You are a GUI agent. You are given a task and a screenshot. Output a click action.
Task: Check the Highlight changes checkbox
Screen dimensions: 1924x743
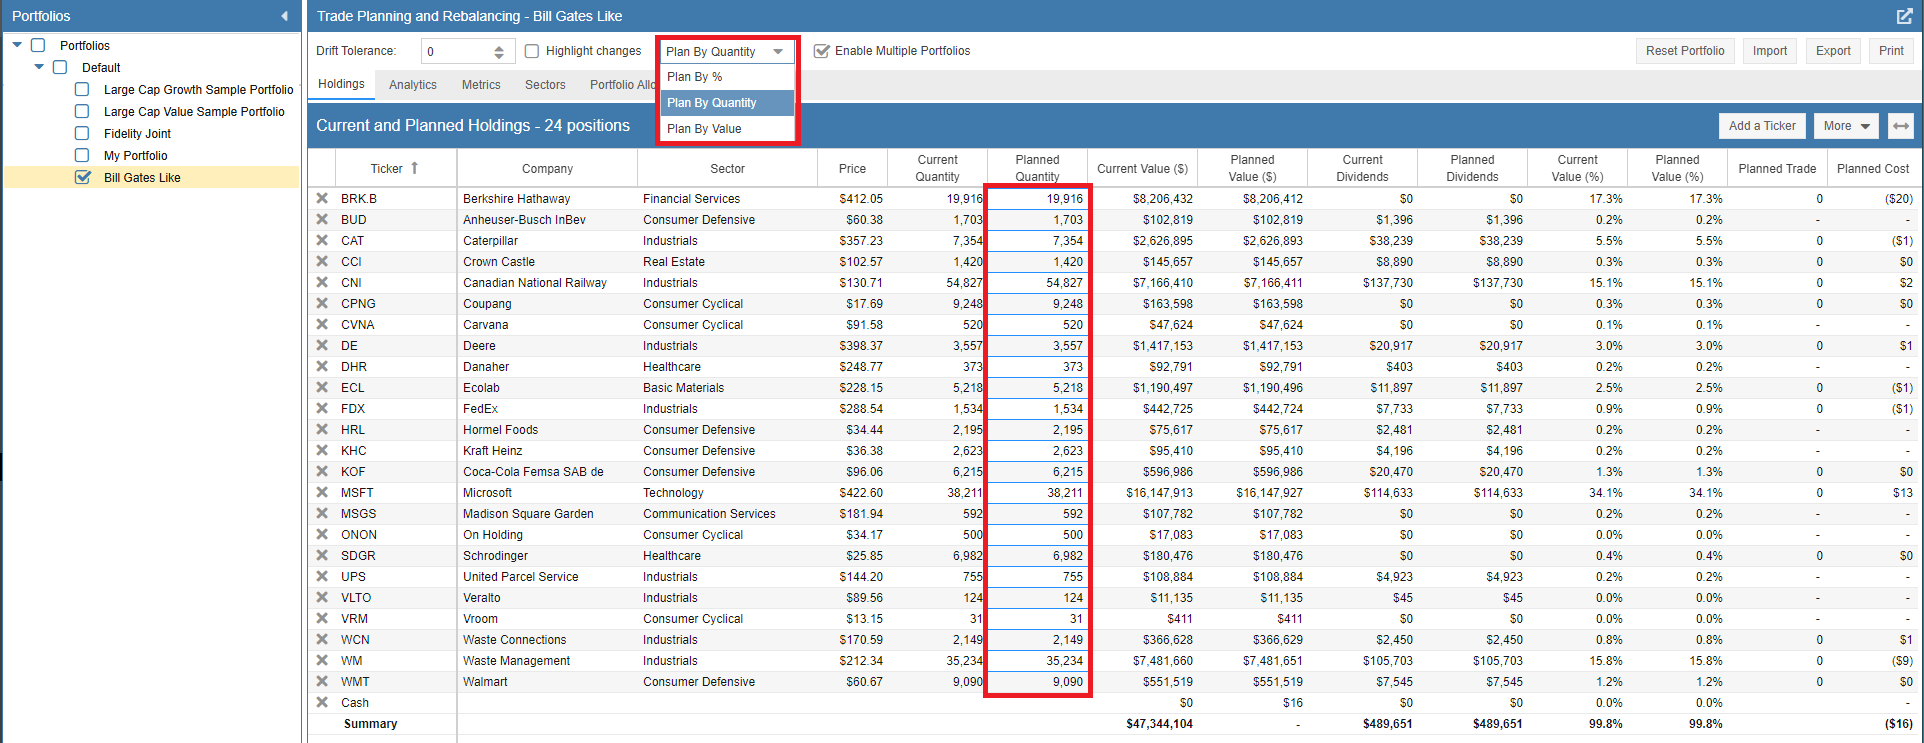click(532, 51)
